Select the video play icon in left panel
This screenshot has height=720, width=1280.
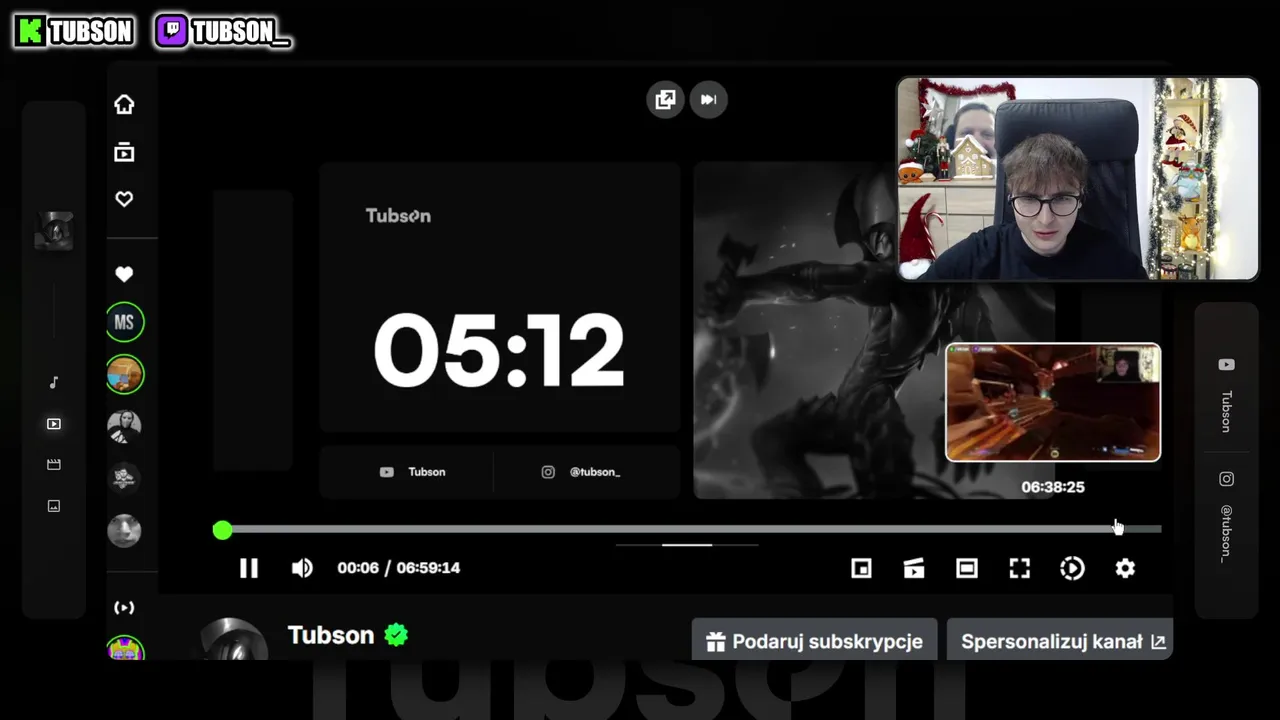pos(54,424)
